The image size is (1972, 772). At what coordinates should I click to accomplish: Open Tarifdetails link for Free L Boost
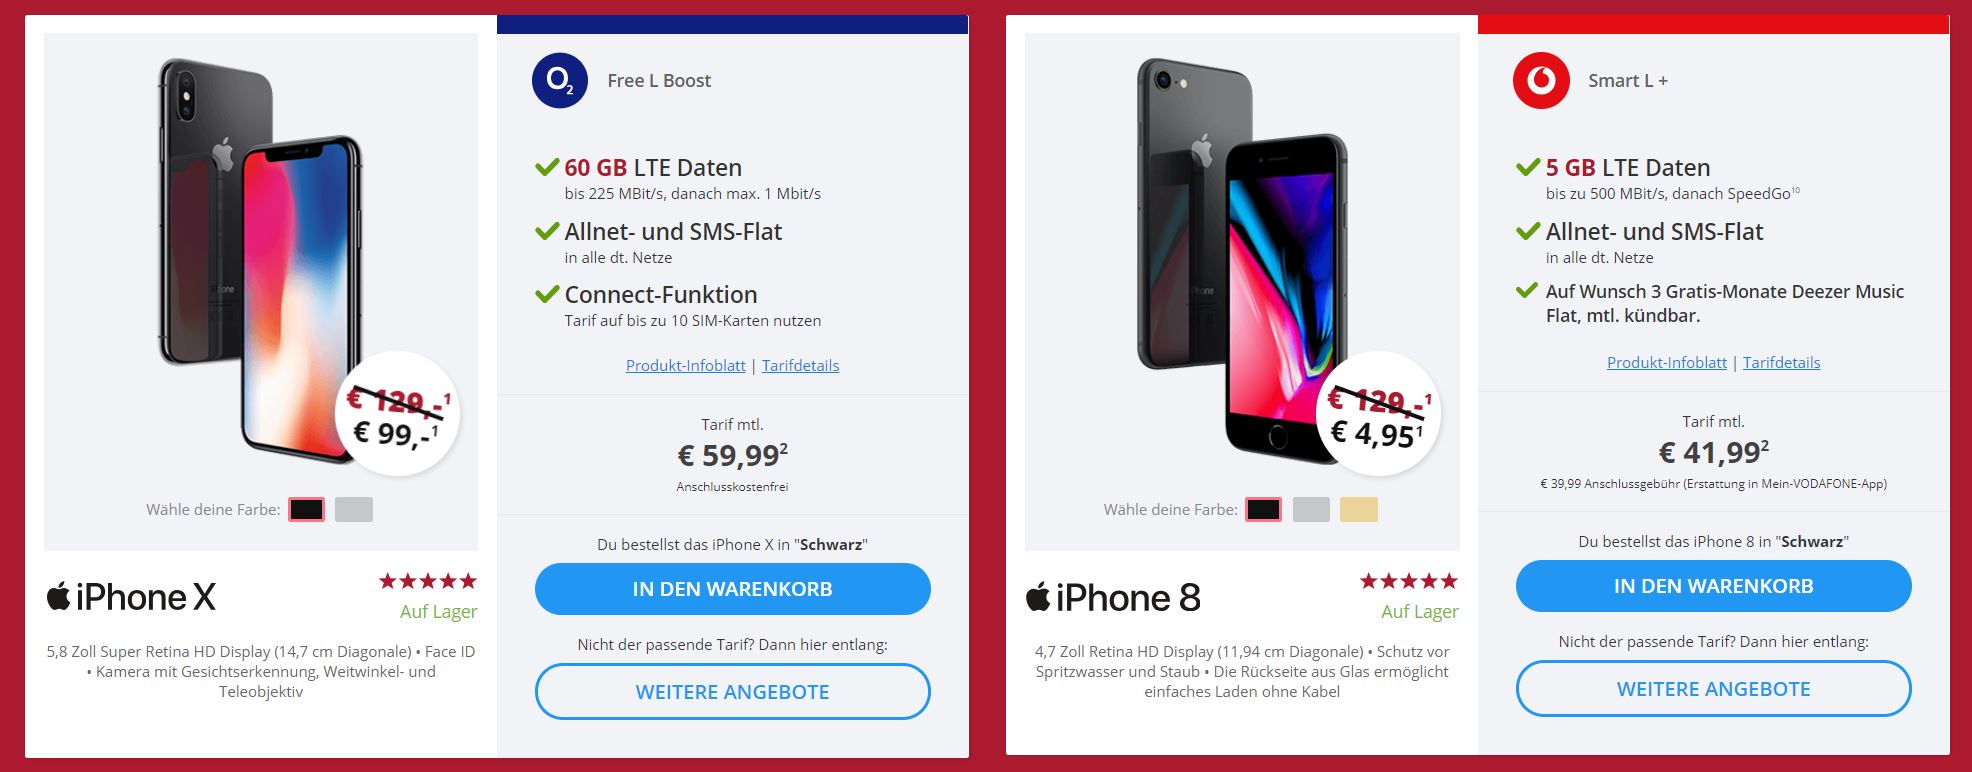coord(801,365)
